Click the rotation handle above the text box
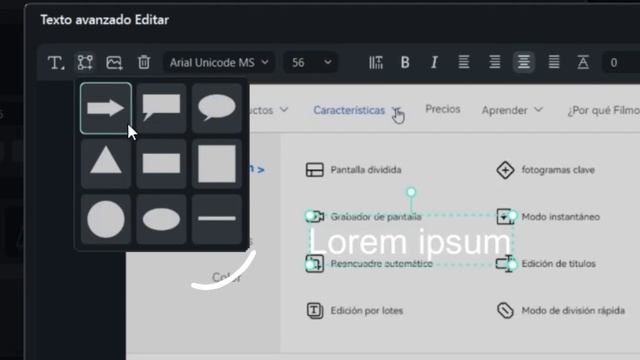The width and height of the screenshot is (640, 360). [x=411, y=192]
